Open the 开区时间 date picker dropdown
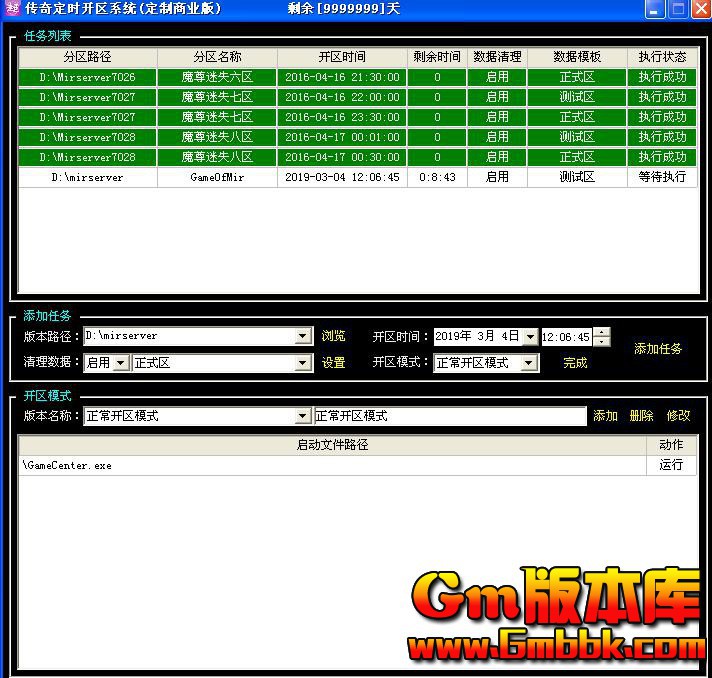The width and height of the screenshot is (712, 678). 530,337
